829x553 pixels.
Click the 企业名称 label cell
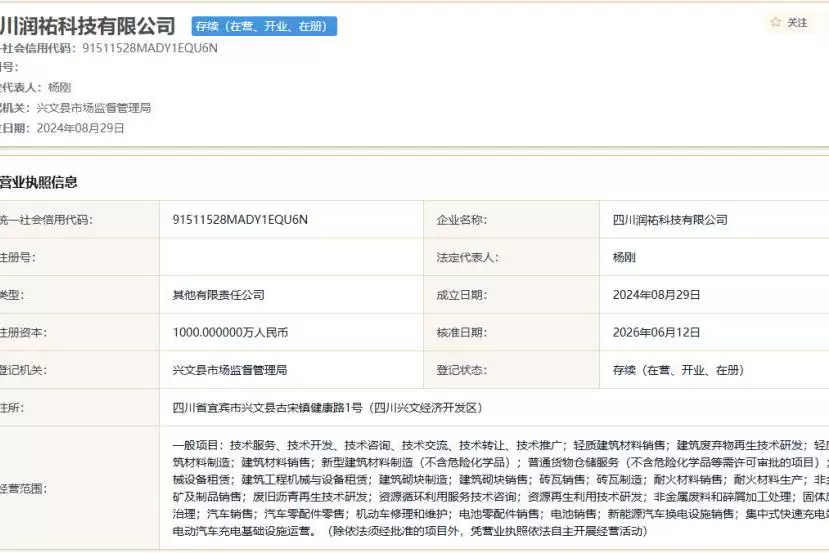tap(511, 219)
